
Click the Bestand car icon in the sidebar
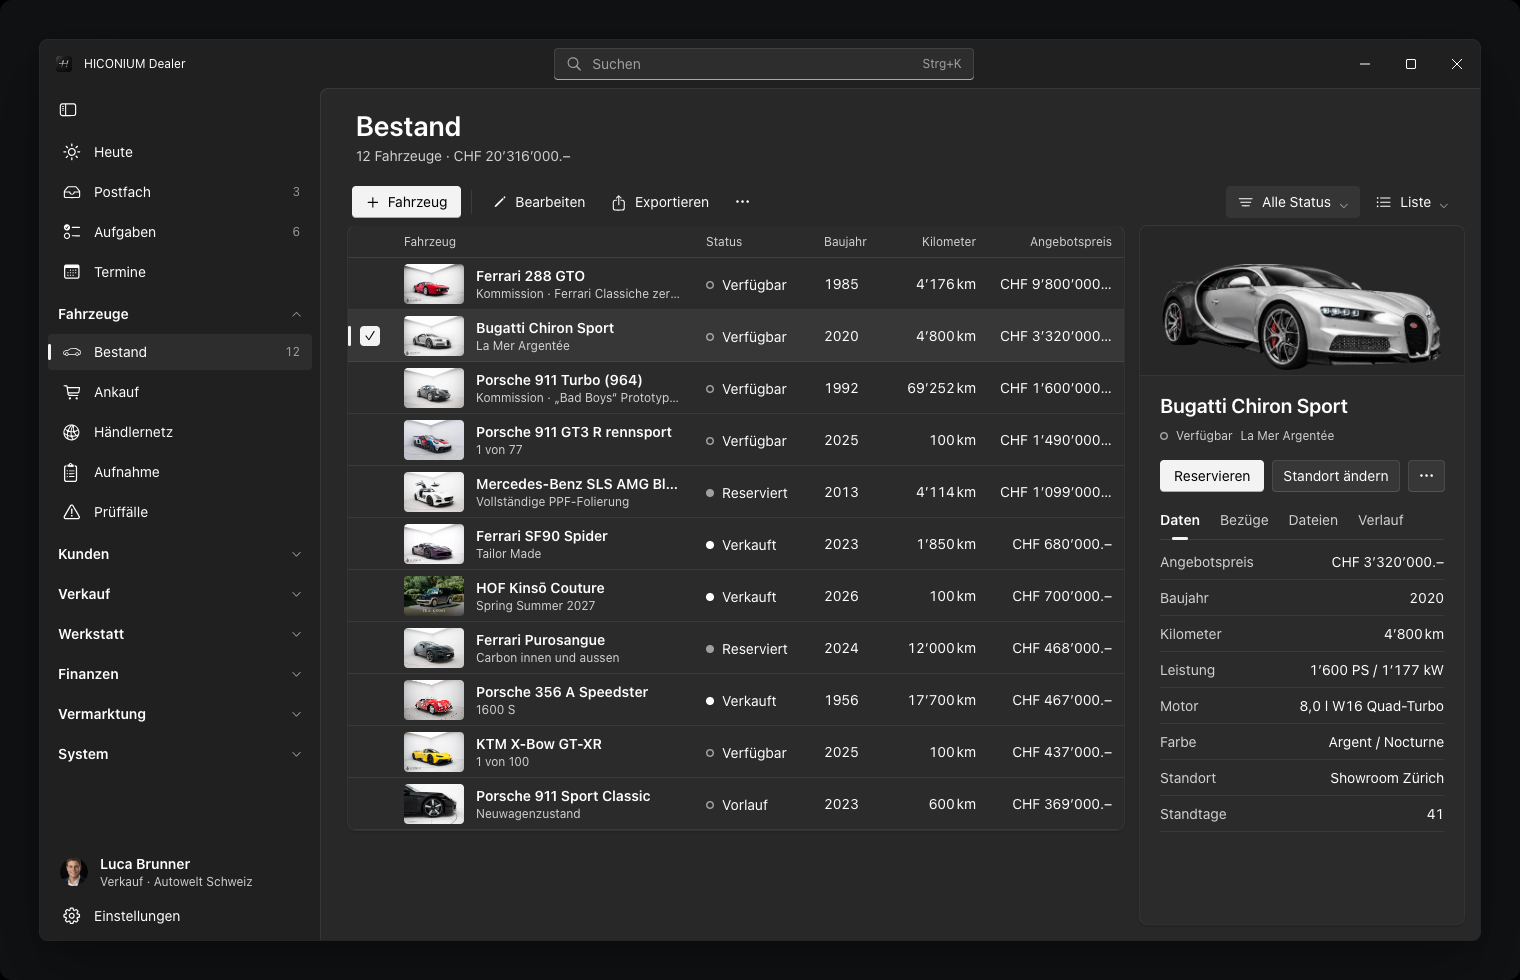pyautogui.click(x=72, y=352)
